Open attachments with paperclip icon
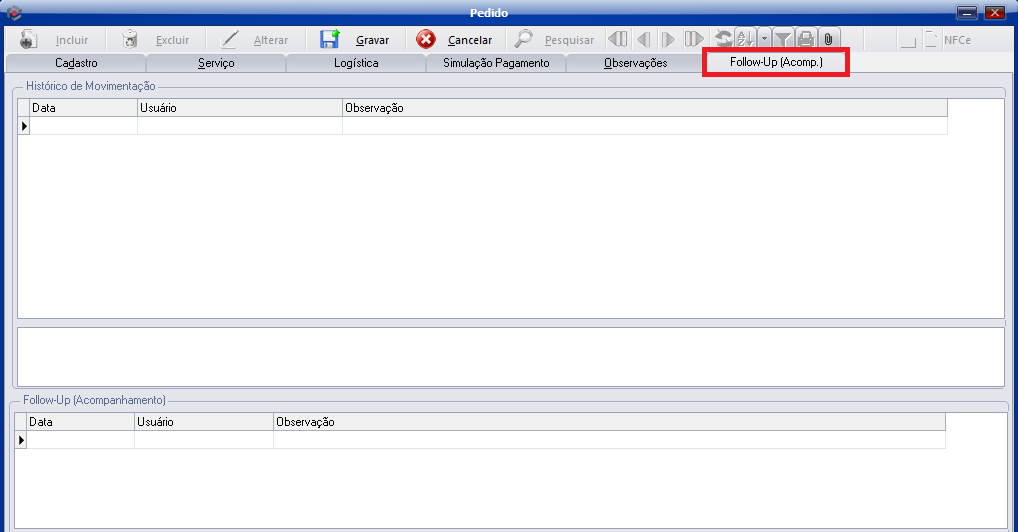The height and width of the screenshot is (532, 1018). pyautogui.click(x=828, y=40)
